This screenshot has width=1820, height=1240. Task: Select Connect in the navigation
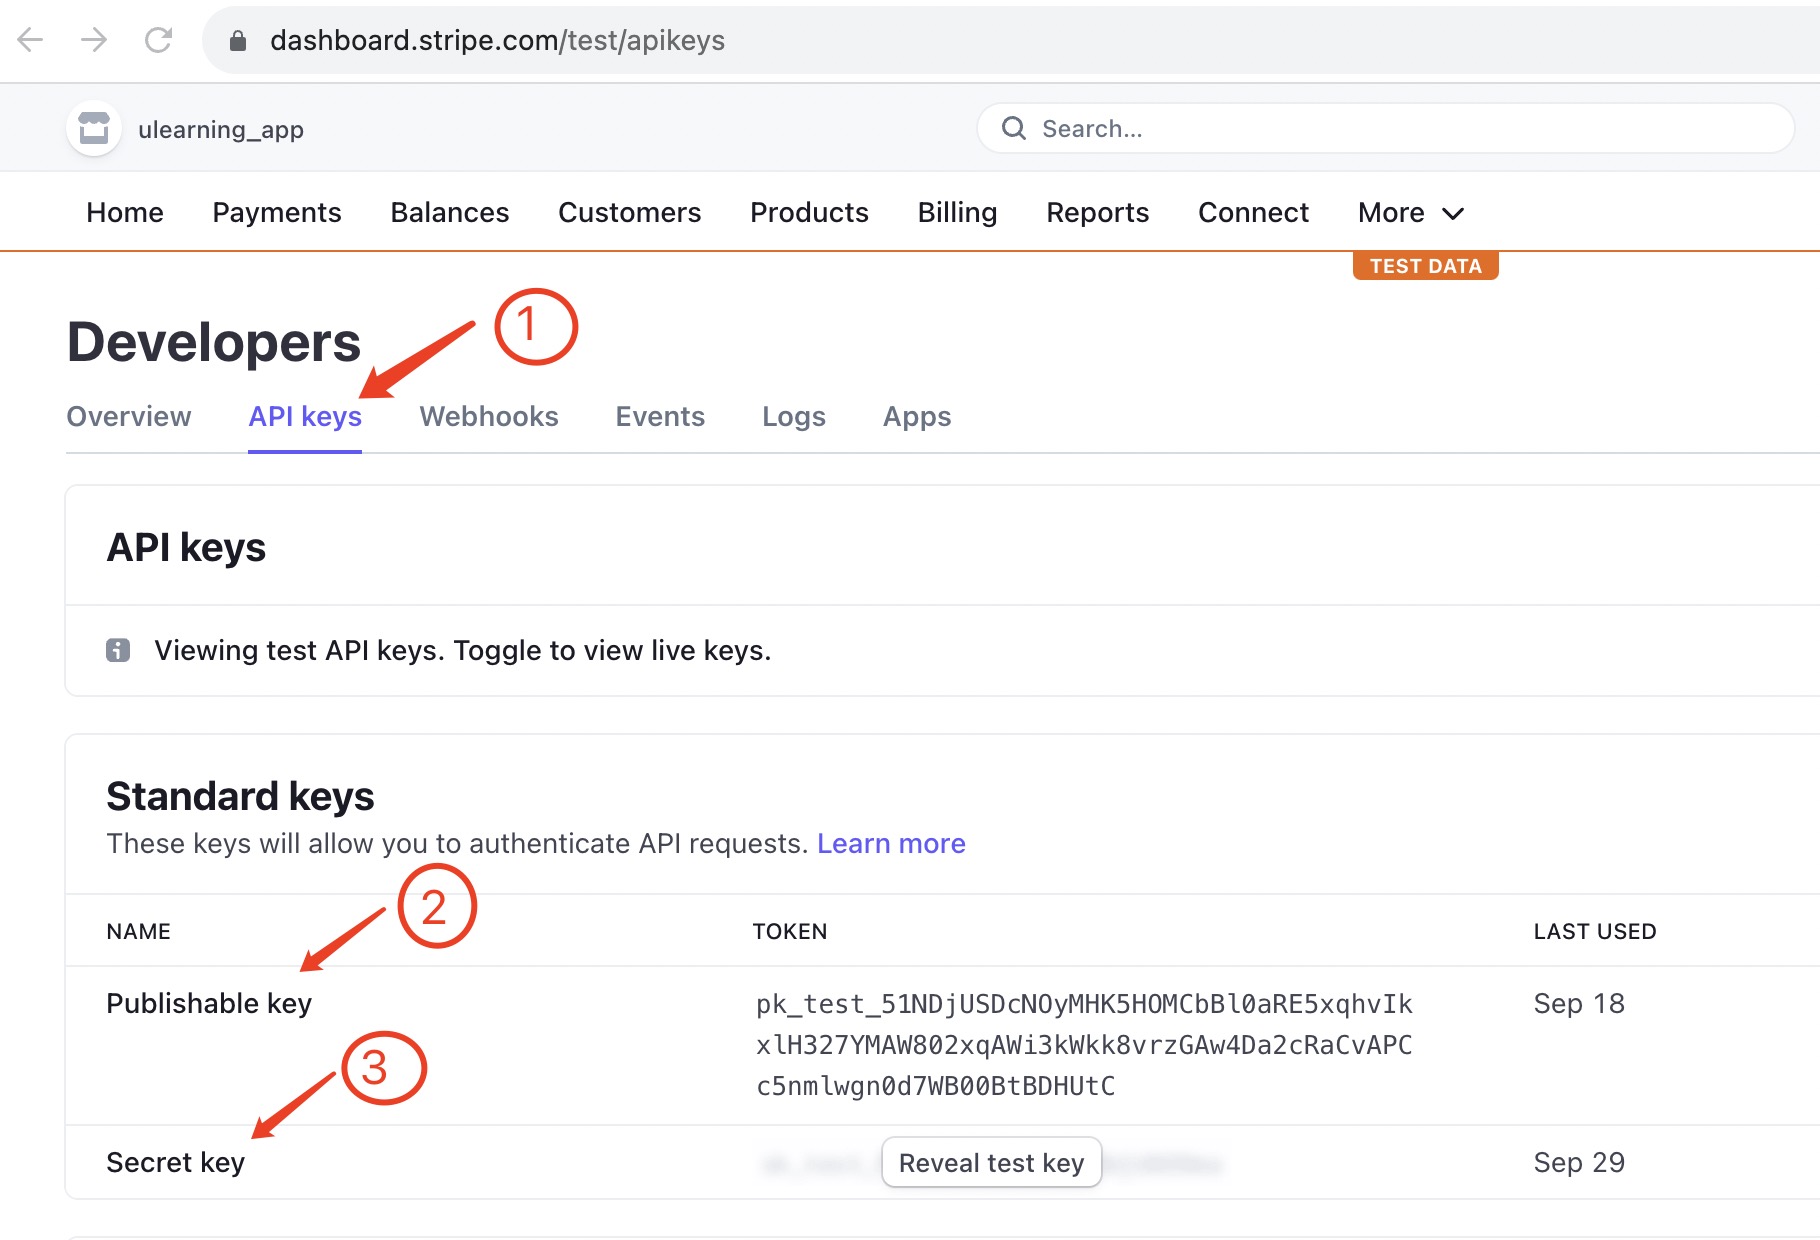pyautogui.click(x=1254, y=212)
